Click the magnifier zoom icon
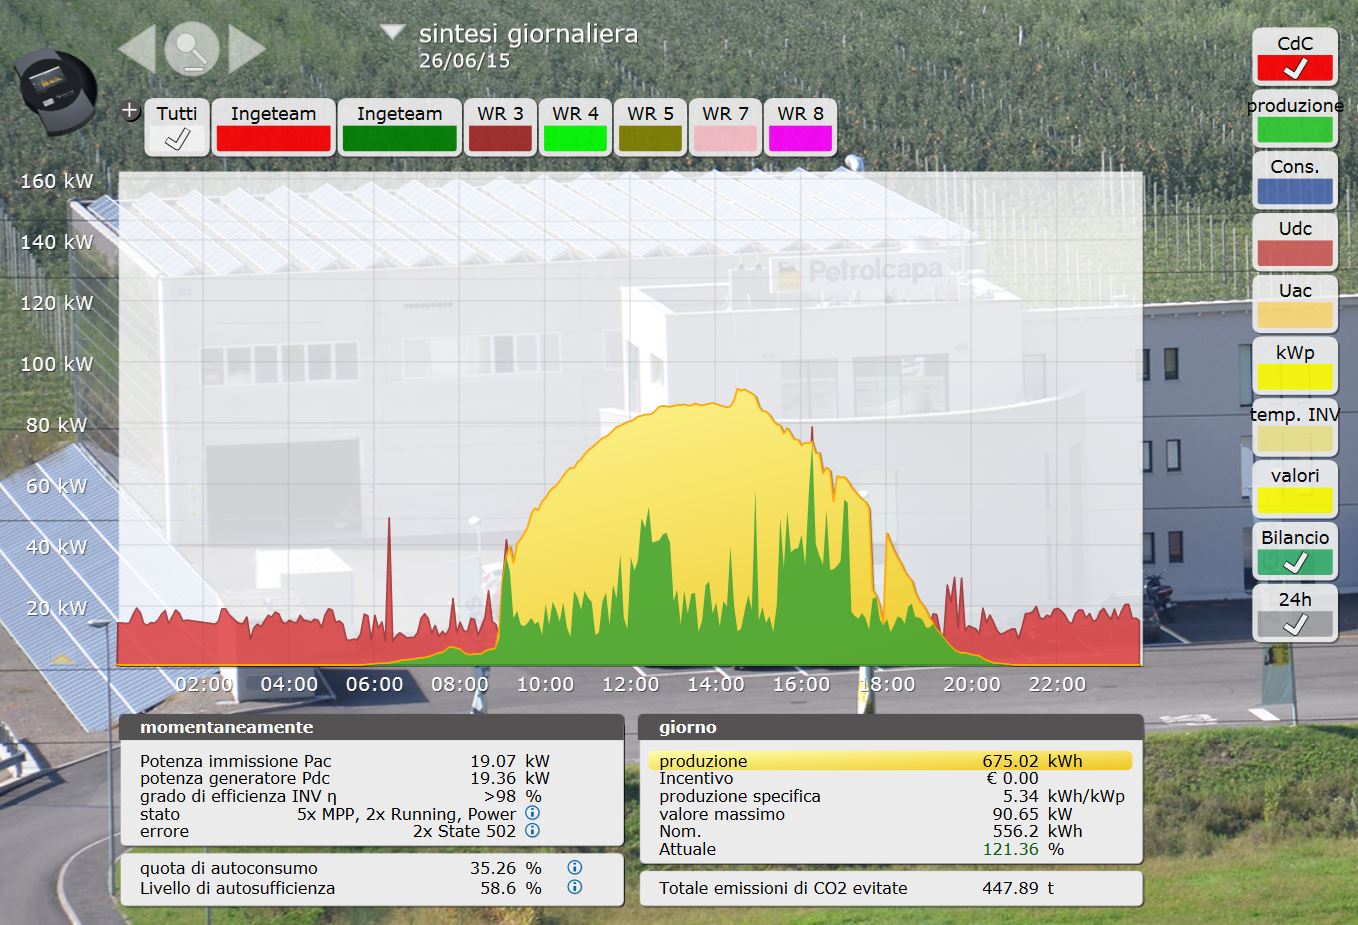The image size is (1358, 925). [192, 48]
